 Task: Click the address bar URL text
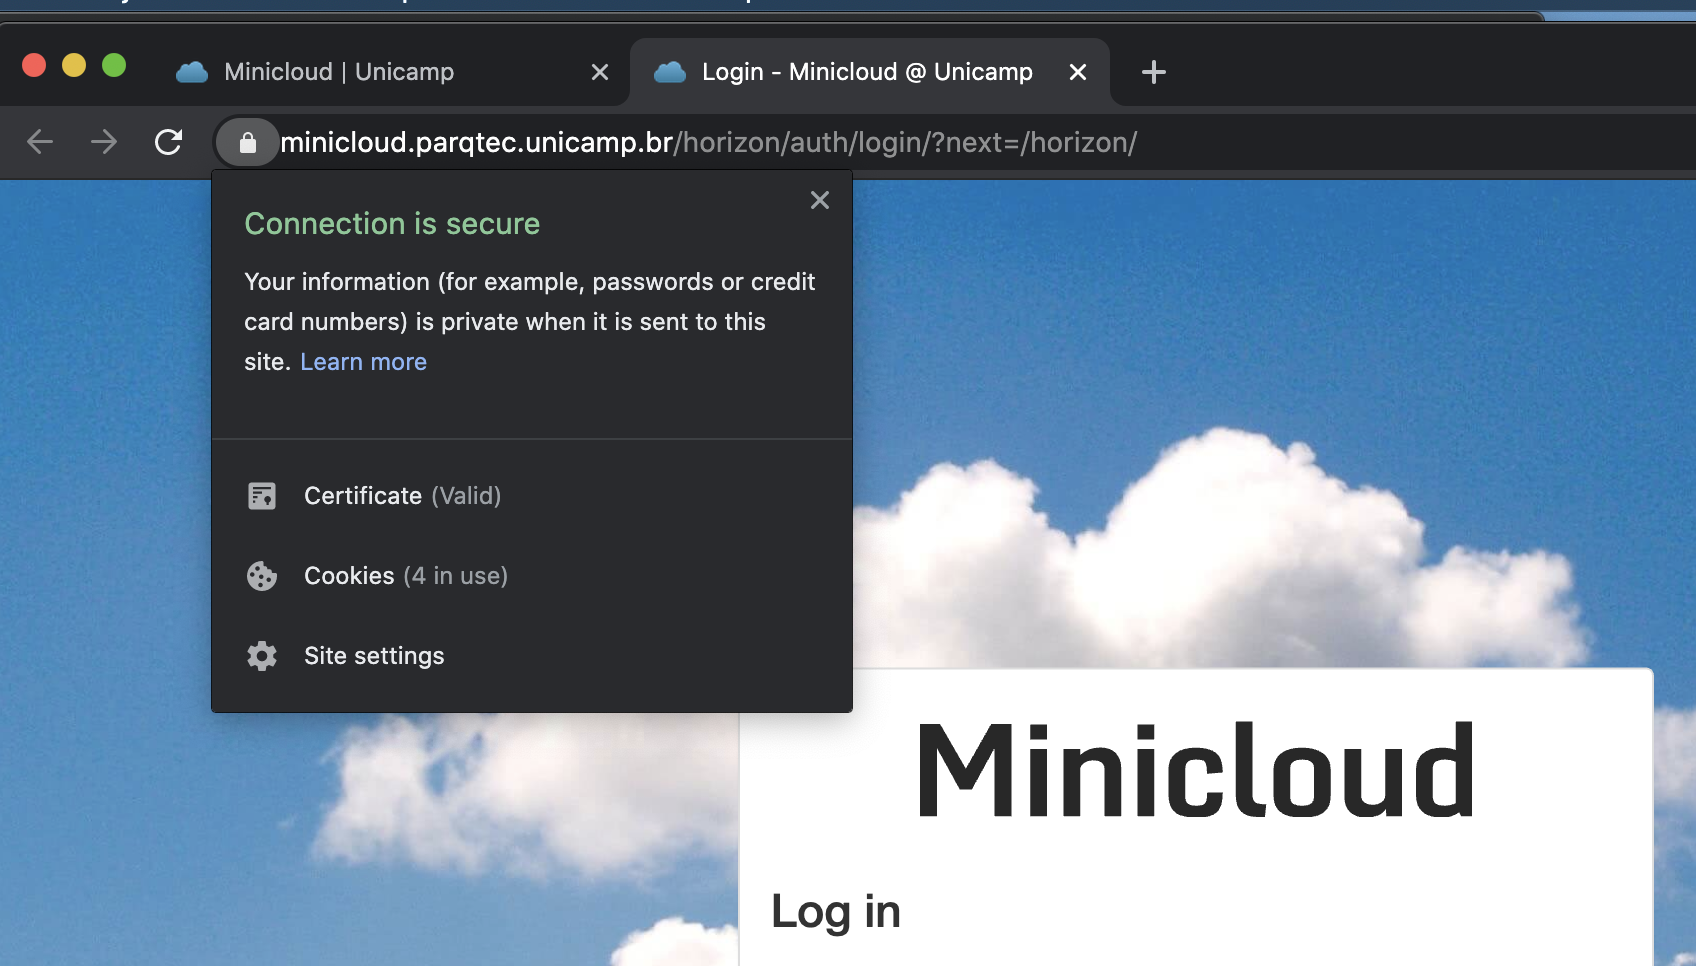[x=708, y=143]
